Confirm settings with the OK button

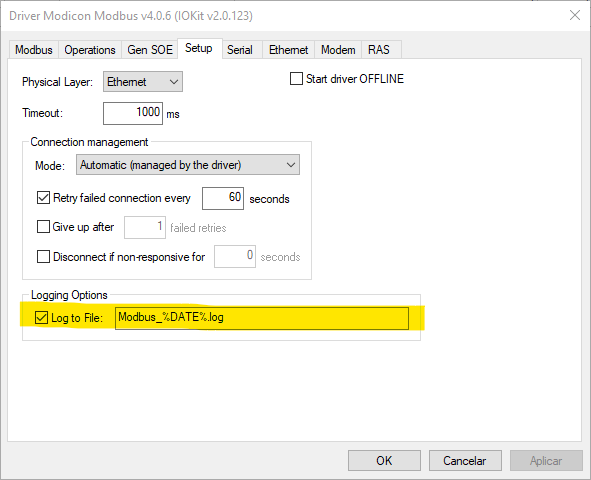[384, 460]
